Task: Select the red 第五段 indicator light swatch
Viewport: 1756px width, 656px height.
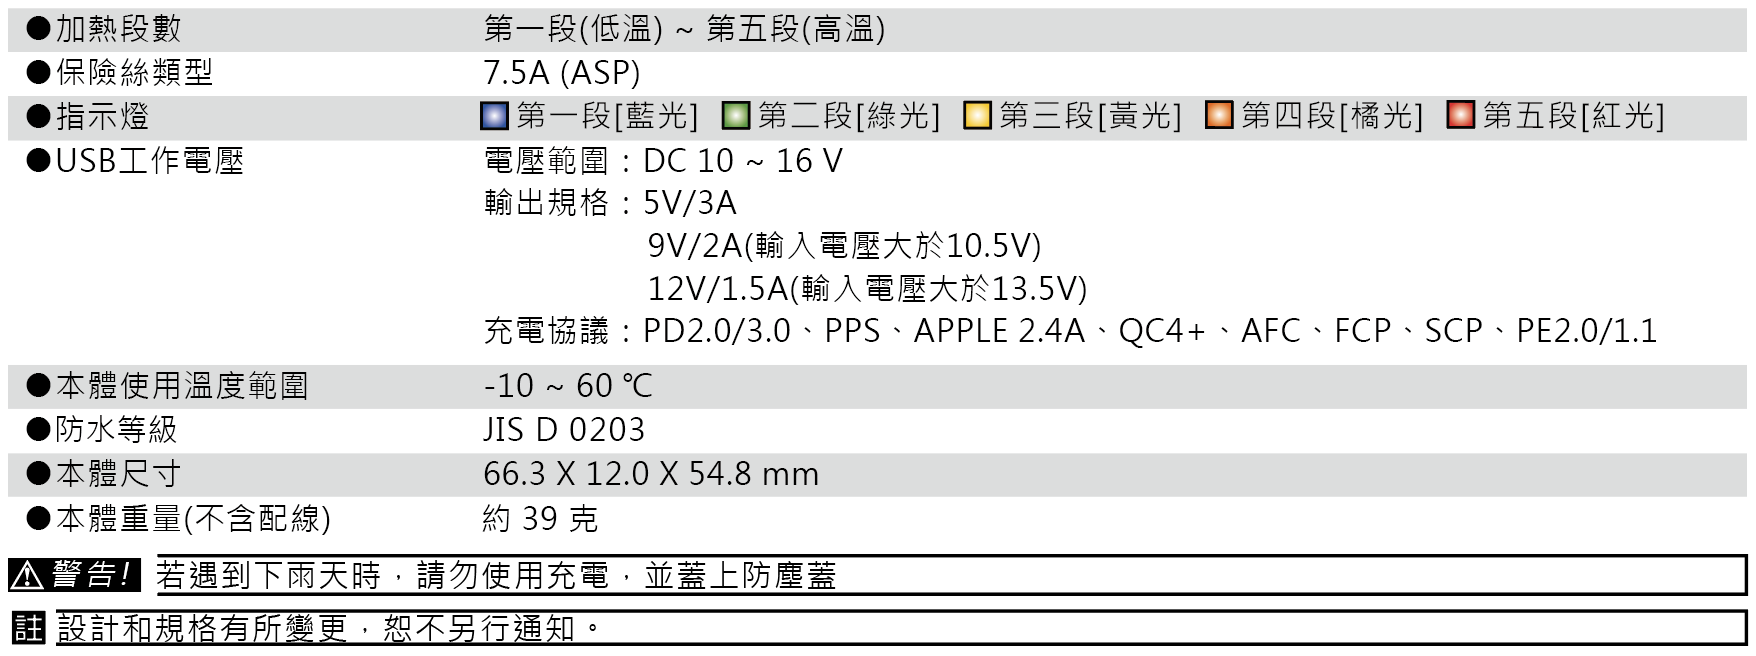Action: (1461, 116)
